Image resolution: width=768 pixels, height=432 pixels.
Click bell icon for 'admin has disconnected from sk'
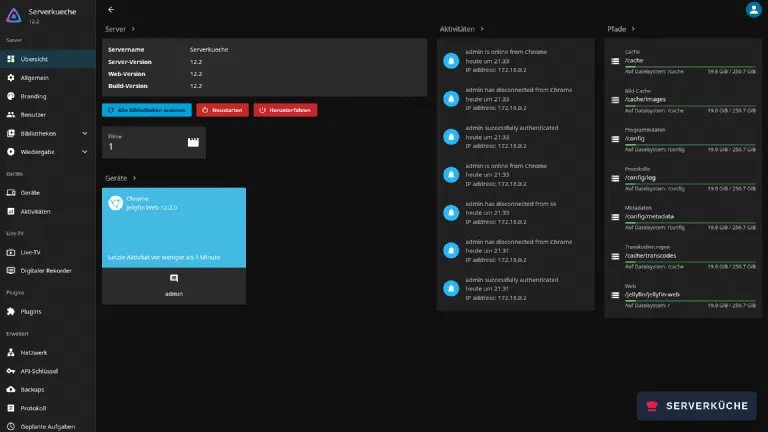pos(451,213)
